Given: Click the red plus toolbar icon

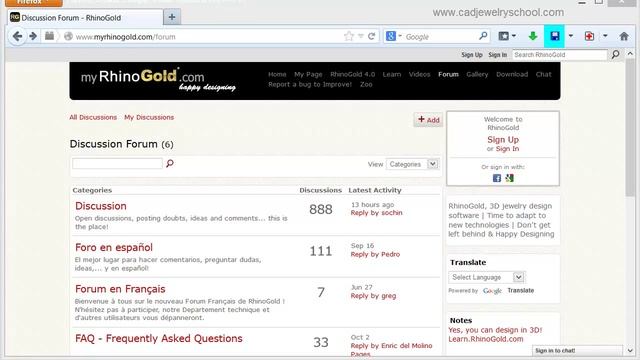Looking at the screenshot, I should [x=589, y=36].
